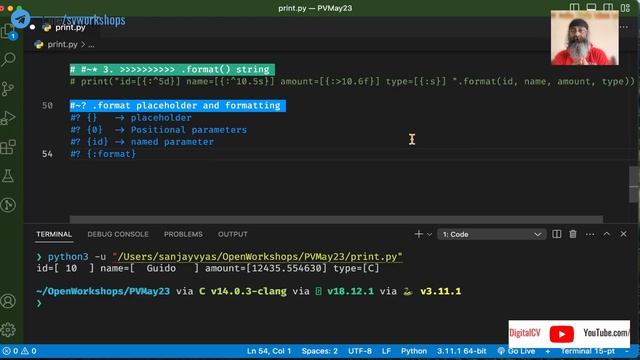The height and width of the screenshot is (360, 640).
Task: Toggle panel layout icon in title bar
Action: (591, 7)
